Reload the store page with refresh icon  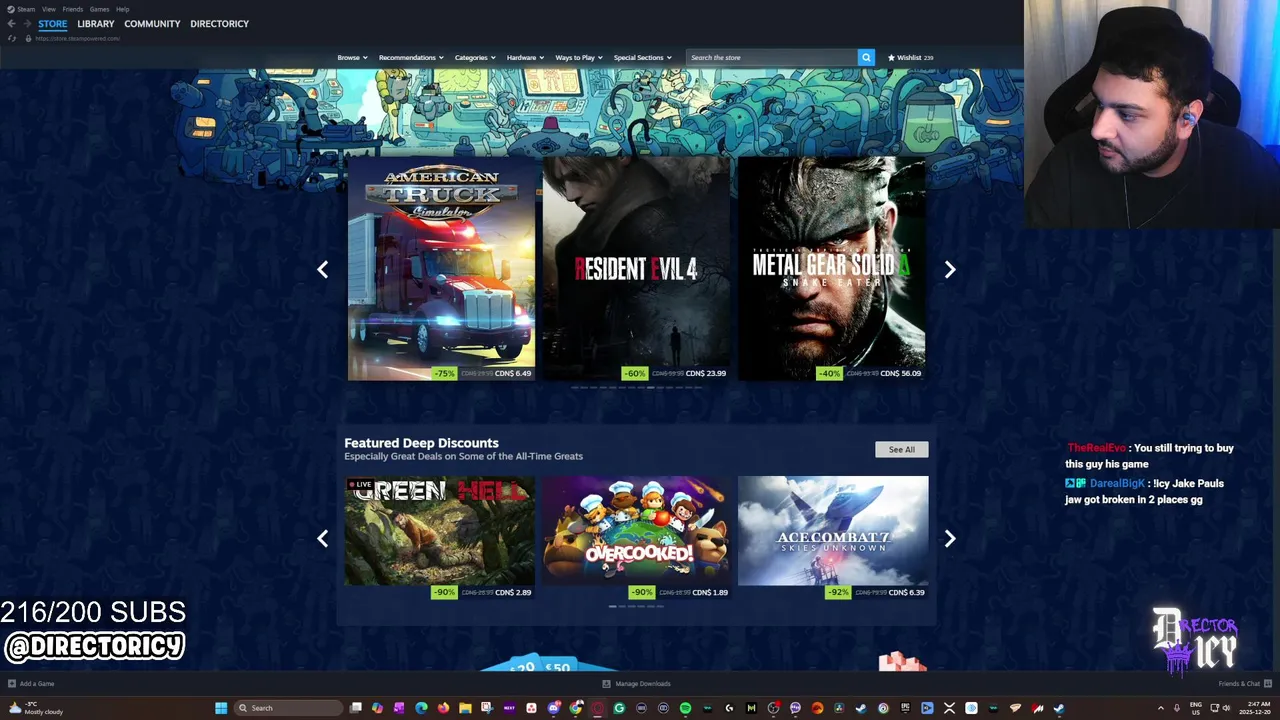pos(12,38)
